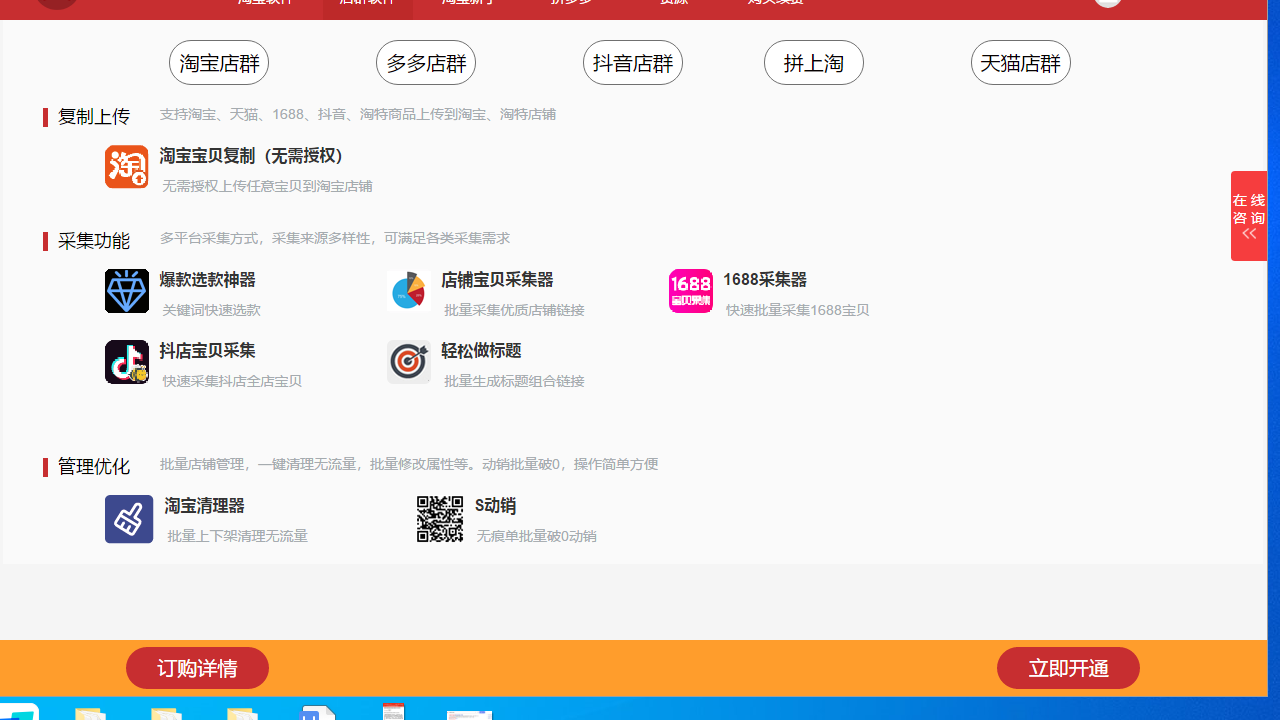
Task: Select the 天猫店群 category pill
Action: coord(1020,62)
